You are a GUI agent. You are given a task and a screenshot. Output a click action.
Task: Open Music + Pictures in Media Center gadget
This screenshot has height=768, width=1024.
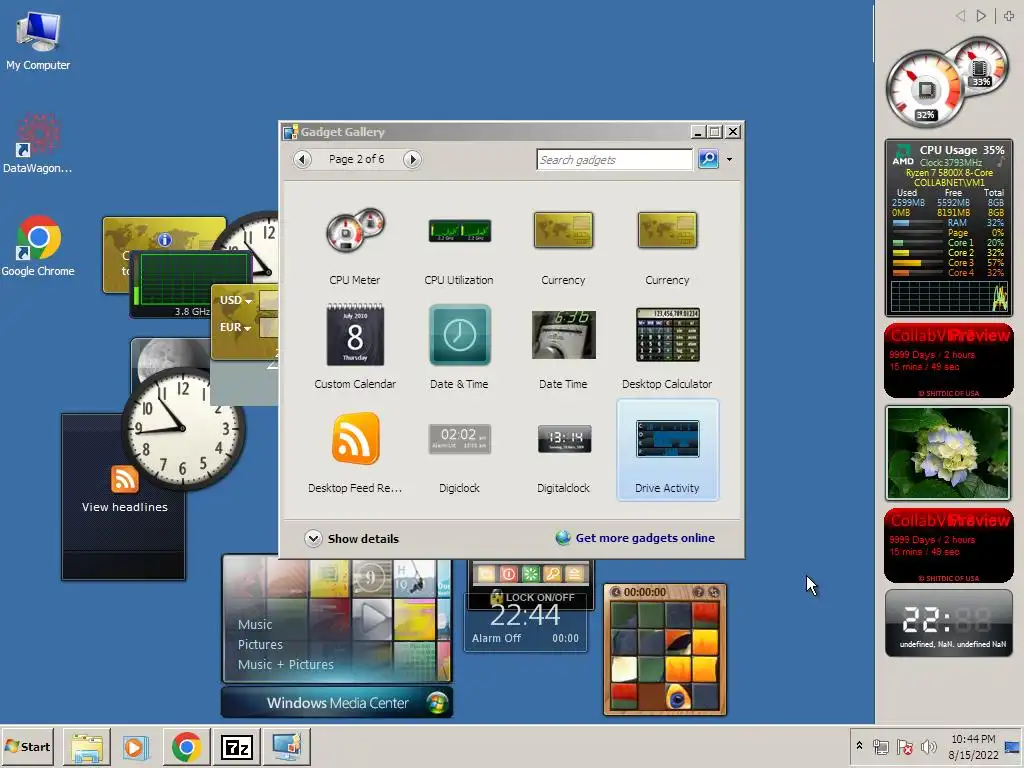click(x=285, y=664)
